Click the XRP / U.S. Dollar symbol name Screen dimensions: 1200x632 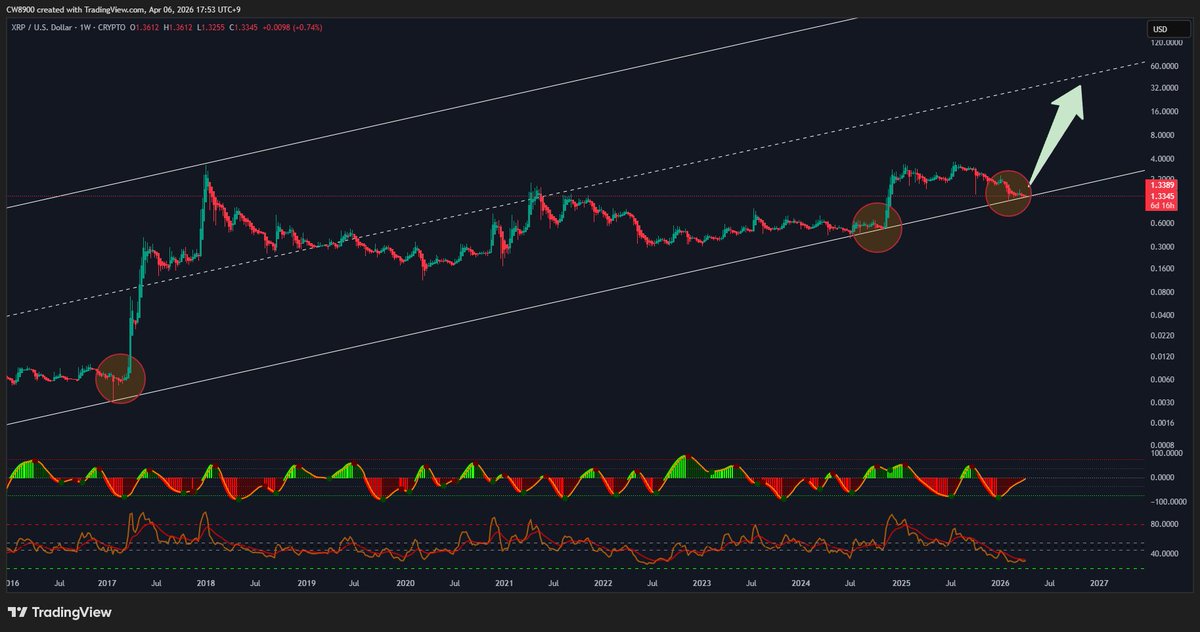[x=40, y=28]
